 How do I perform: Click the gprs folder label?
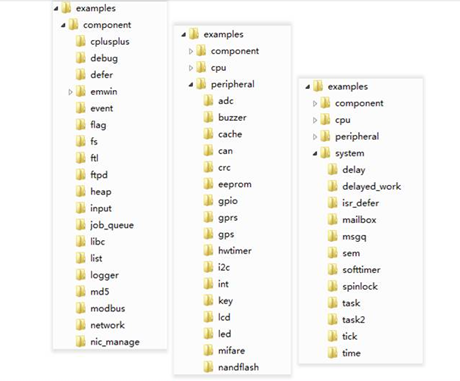(x=228, y=218)
